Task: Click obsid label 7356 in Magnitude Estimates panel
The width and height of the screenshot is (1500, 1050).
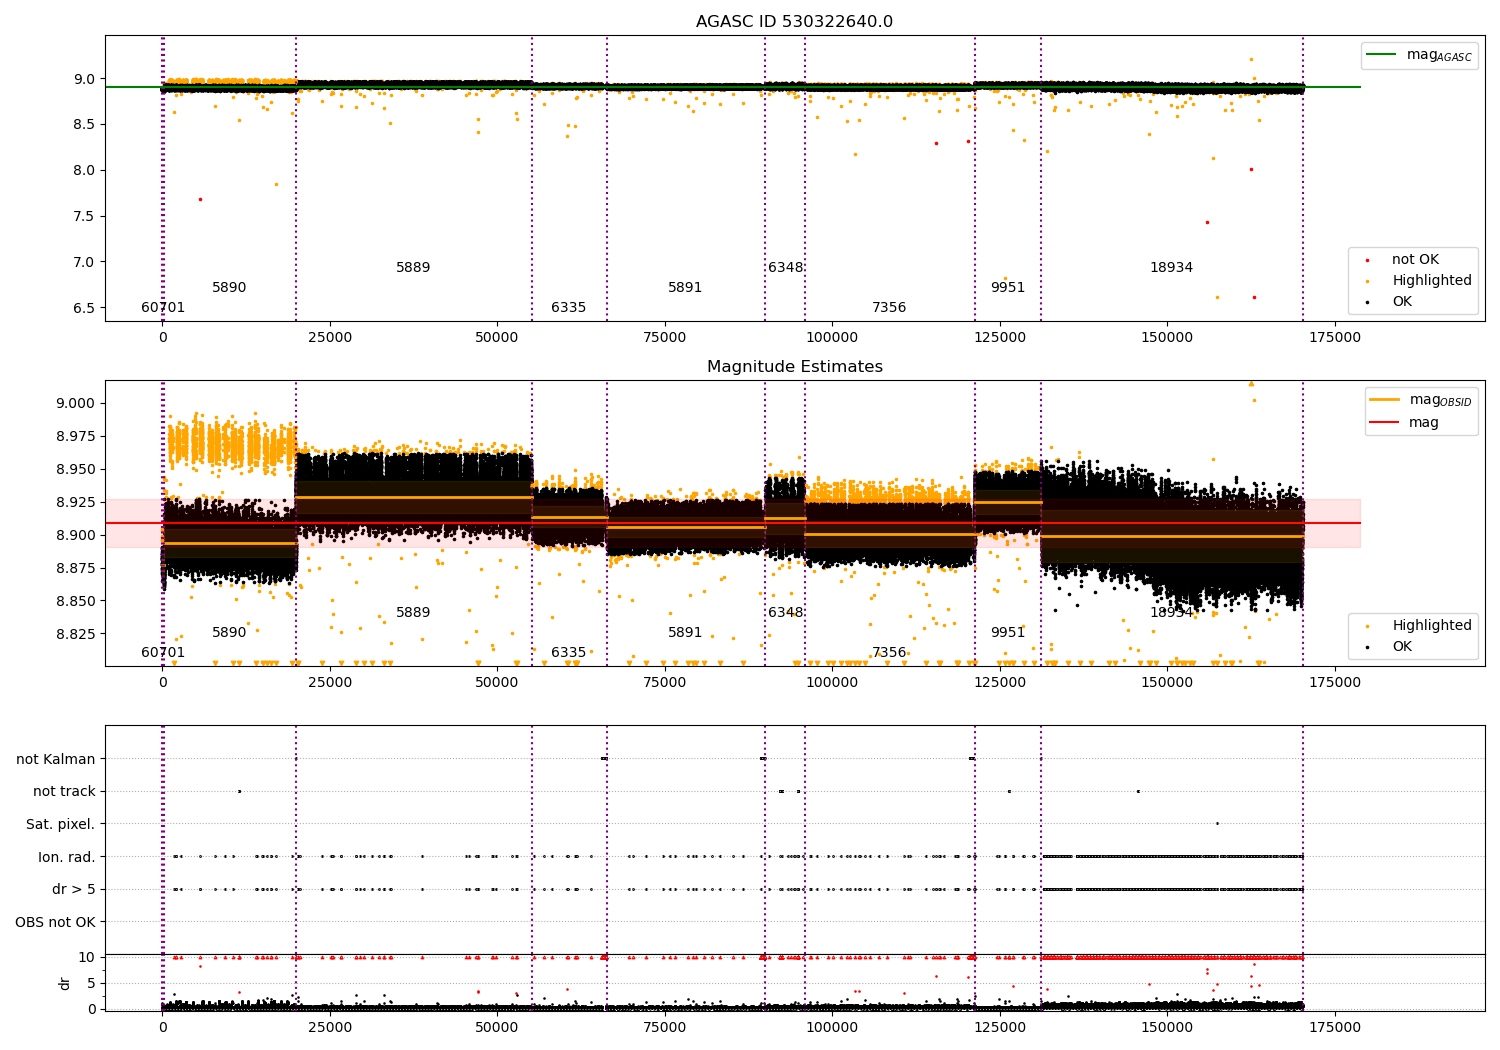Action: pos(889,653)
